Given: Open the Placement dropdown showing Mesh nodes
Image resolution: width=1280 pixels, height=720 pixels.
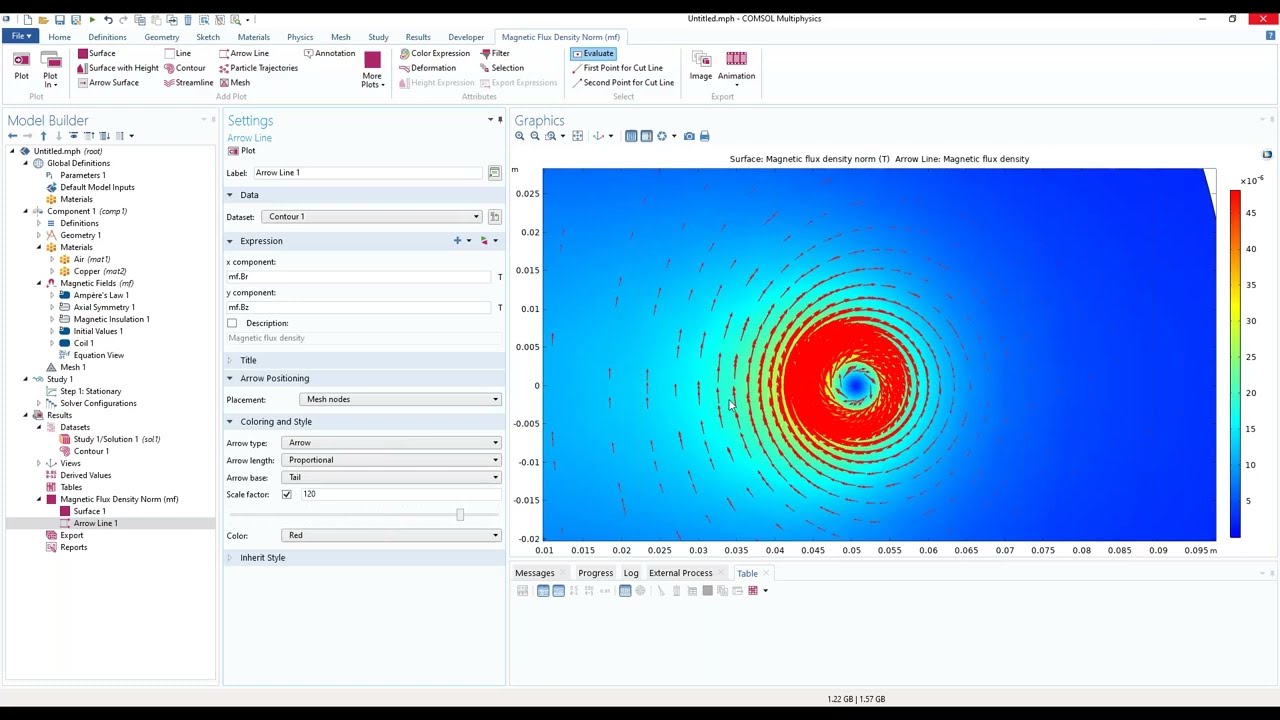Looking at the screenshot, I should [401, 399].
